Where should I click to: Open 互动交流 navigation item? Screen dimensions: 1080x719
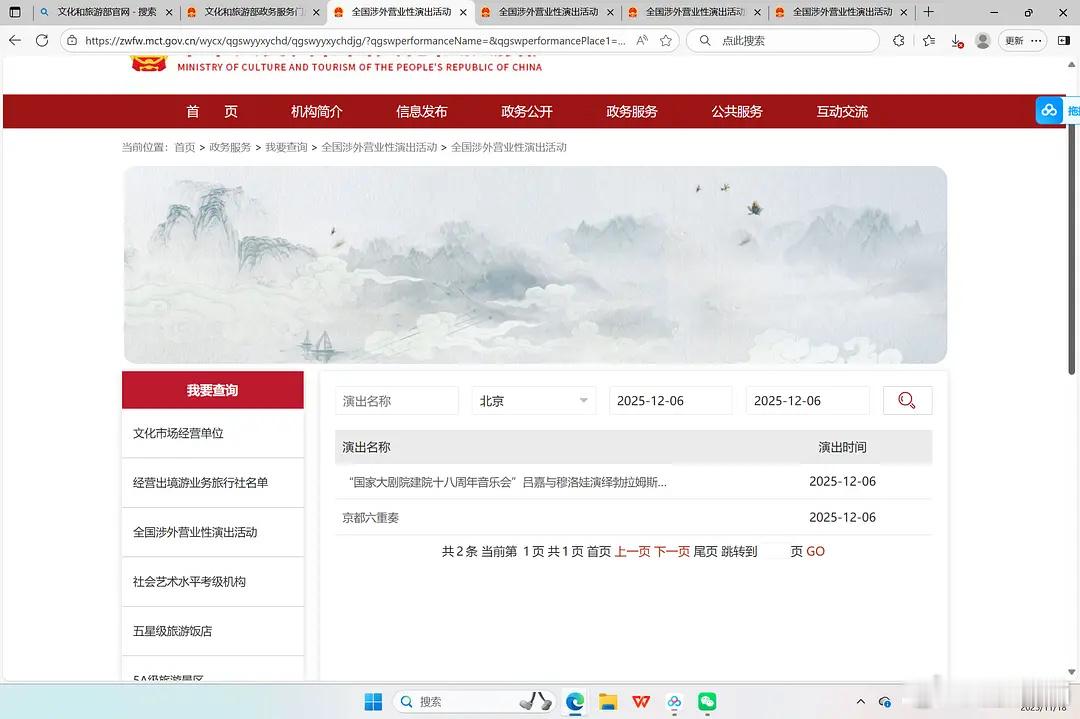(842, 112)
